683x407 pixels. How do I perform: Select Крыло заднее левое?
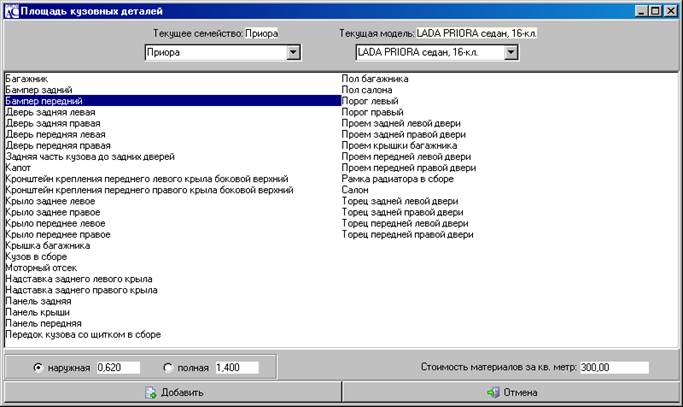point(50,201)
